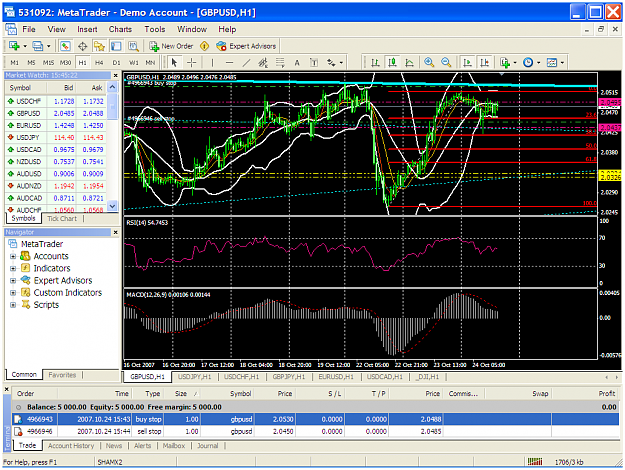Select the H4 timeframe
Screen dimensions: 625x470
click(x=99, y=63)
